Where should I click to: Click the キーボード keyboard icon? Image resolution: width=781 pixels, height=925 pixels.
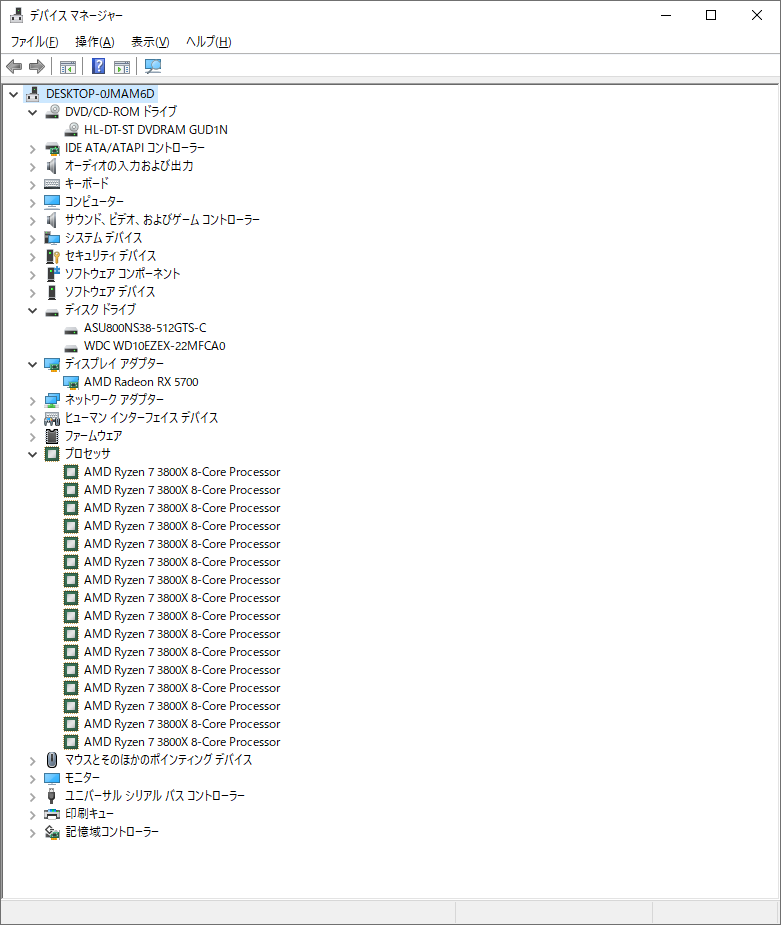52,183
